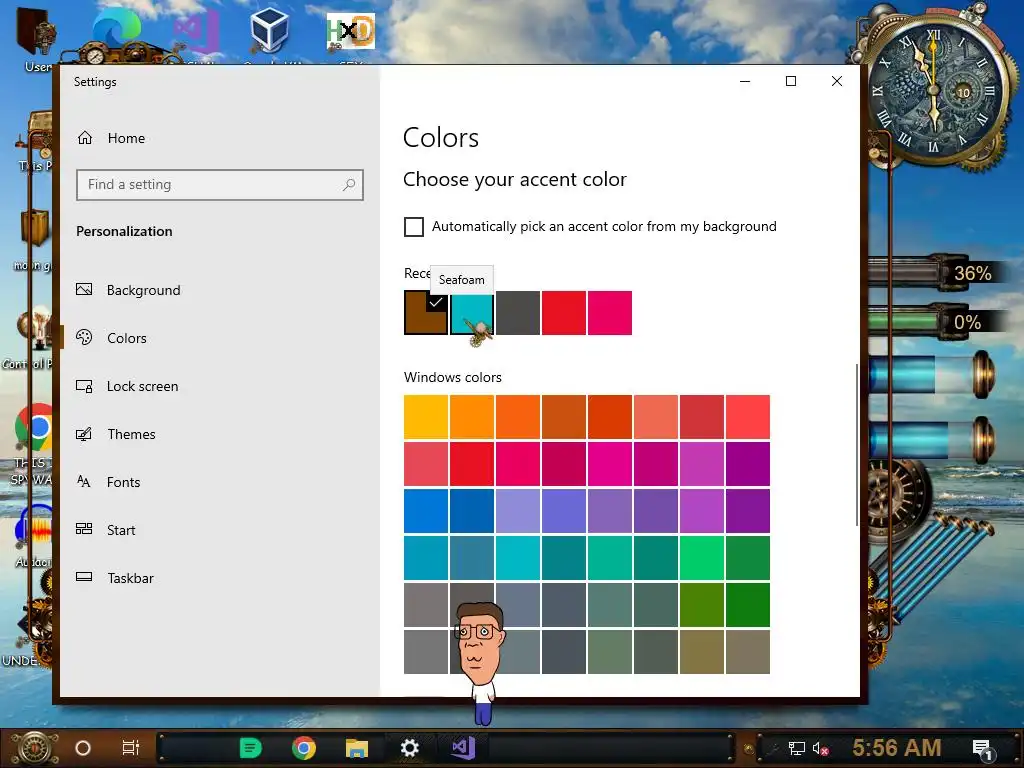Pick the dark gray recent color

[518, 313]
